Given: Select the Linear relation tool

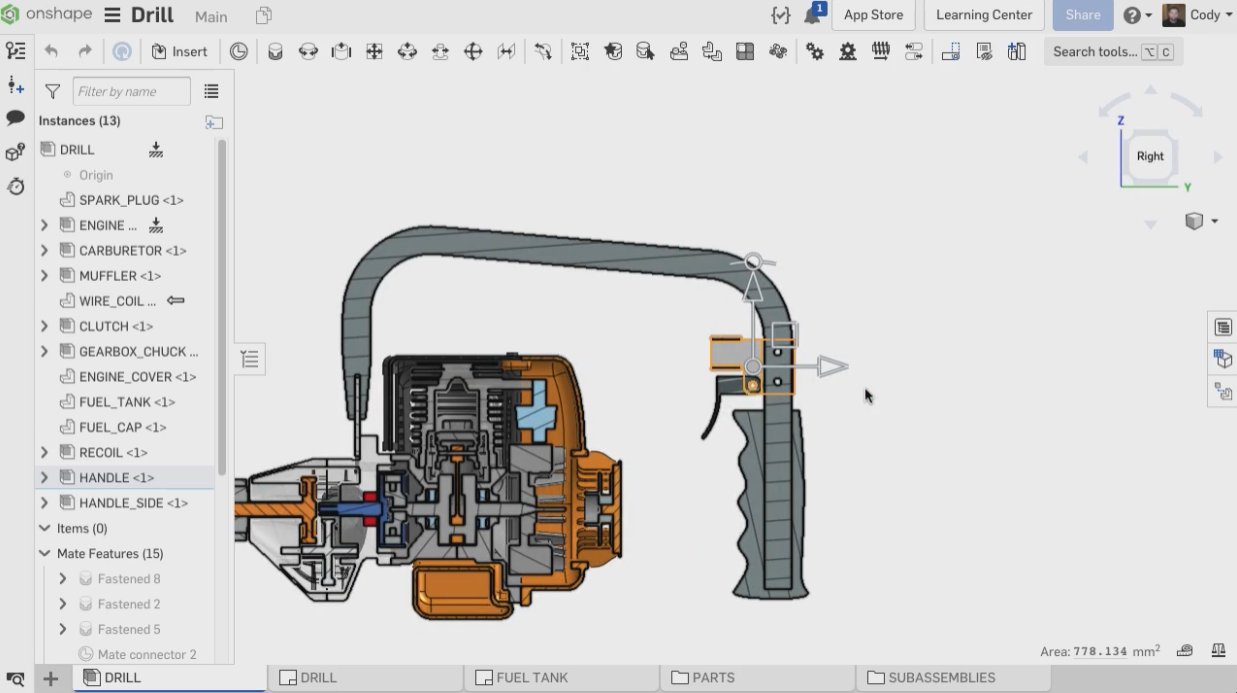Looking at the screenshot, I should [x=914, y=52].
